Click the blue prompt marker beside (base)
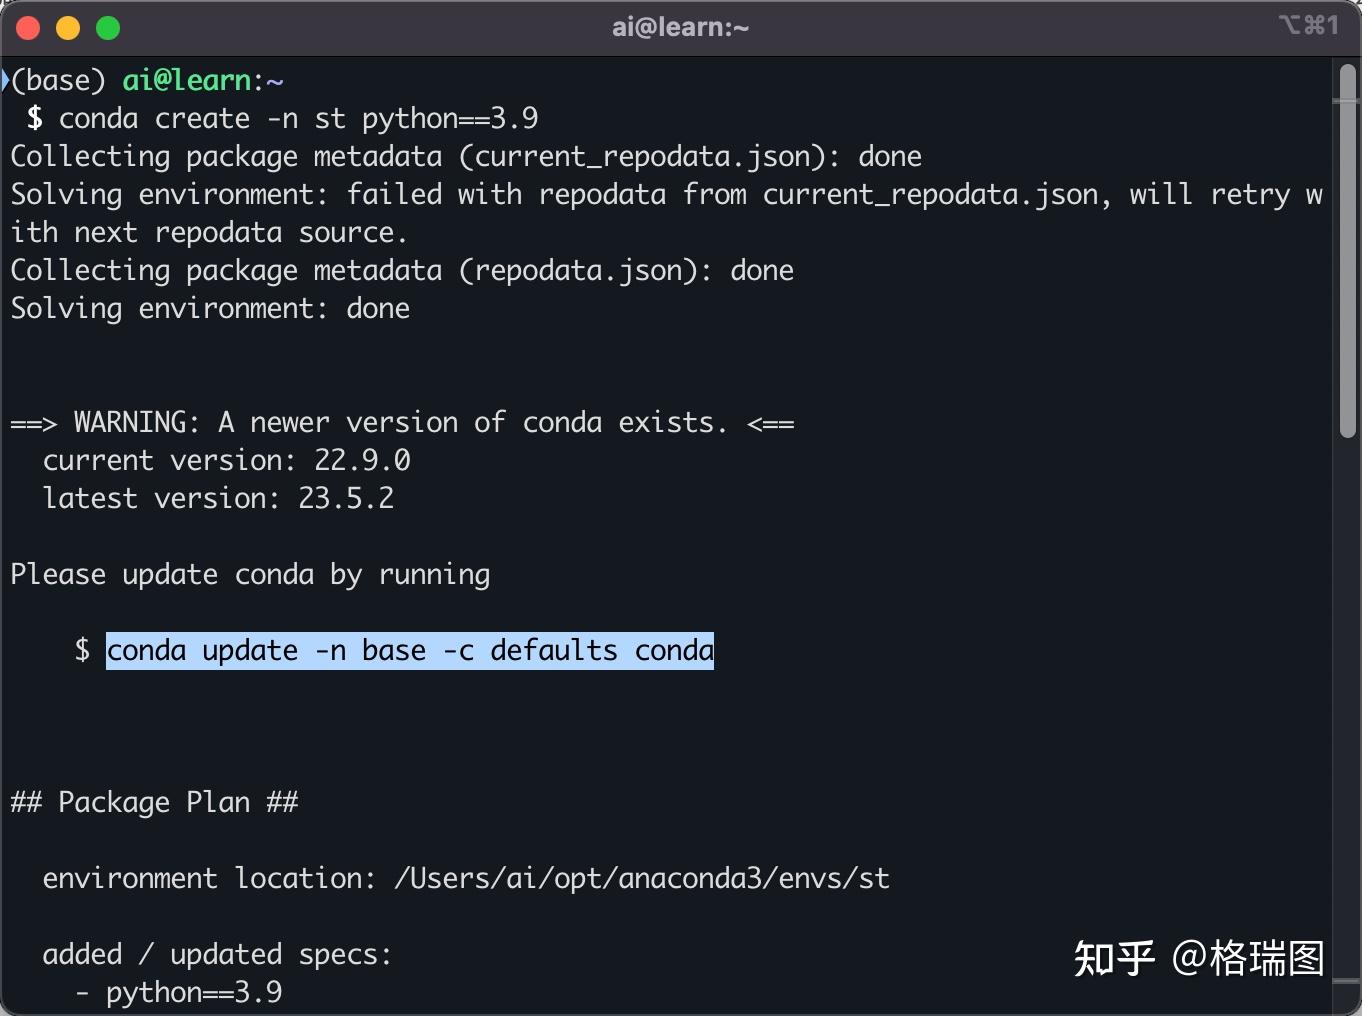Image resolution: width=1362 pixels, height=1016 pixels. coord(5,80)
